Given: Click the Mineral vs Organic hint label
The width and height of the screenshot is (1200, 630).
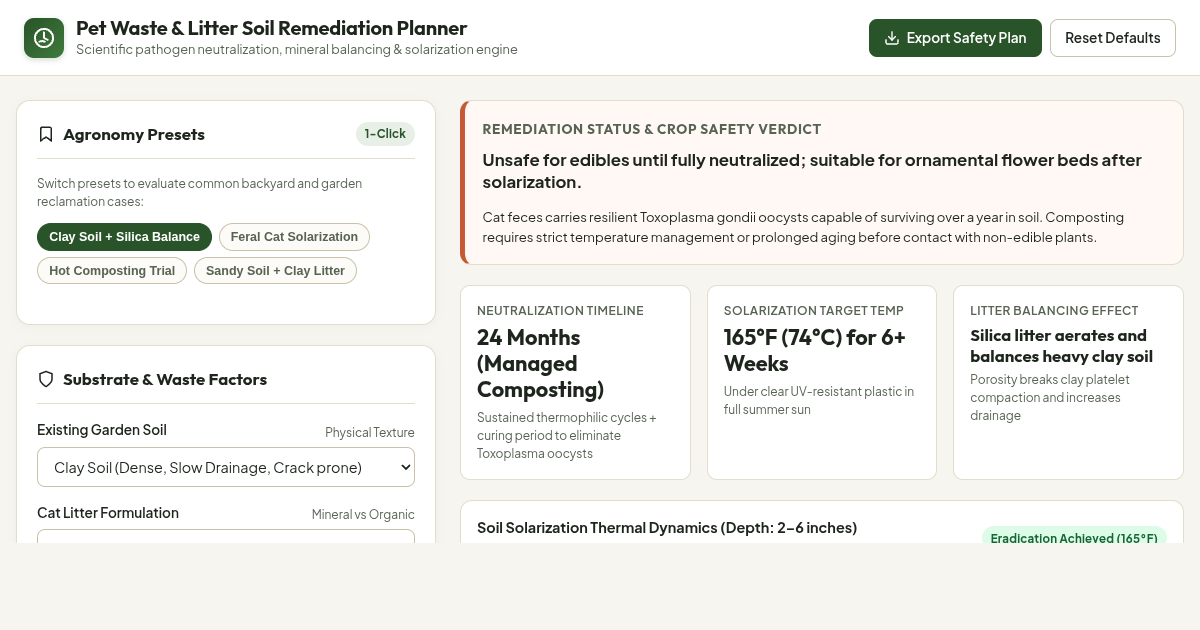Looking at the screenshot, I should click(363, 514).
